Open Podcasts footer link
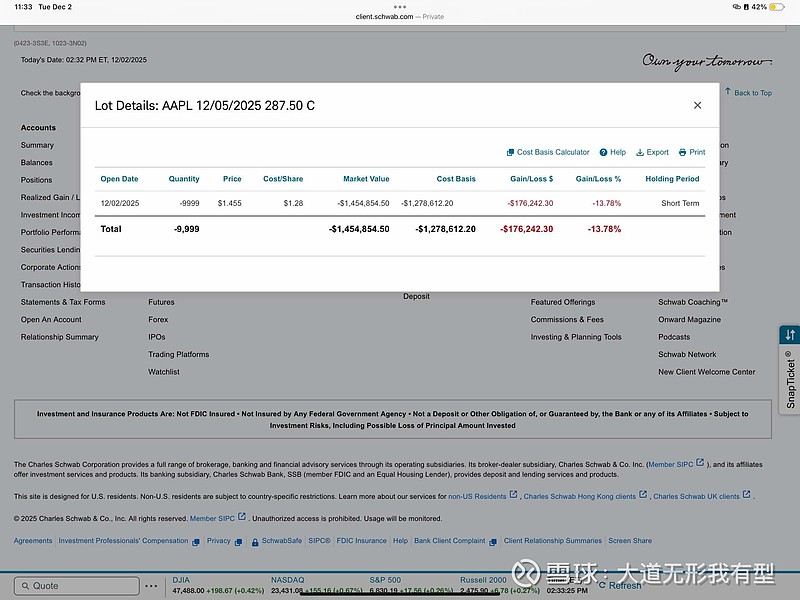 [674, 337]
